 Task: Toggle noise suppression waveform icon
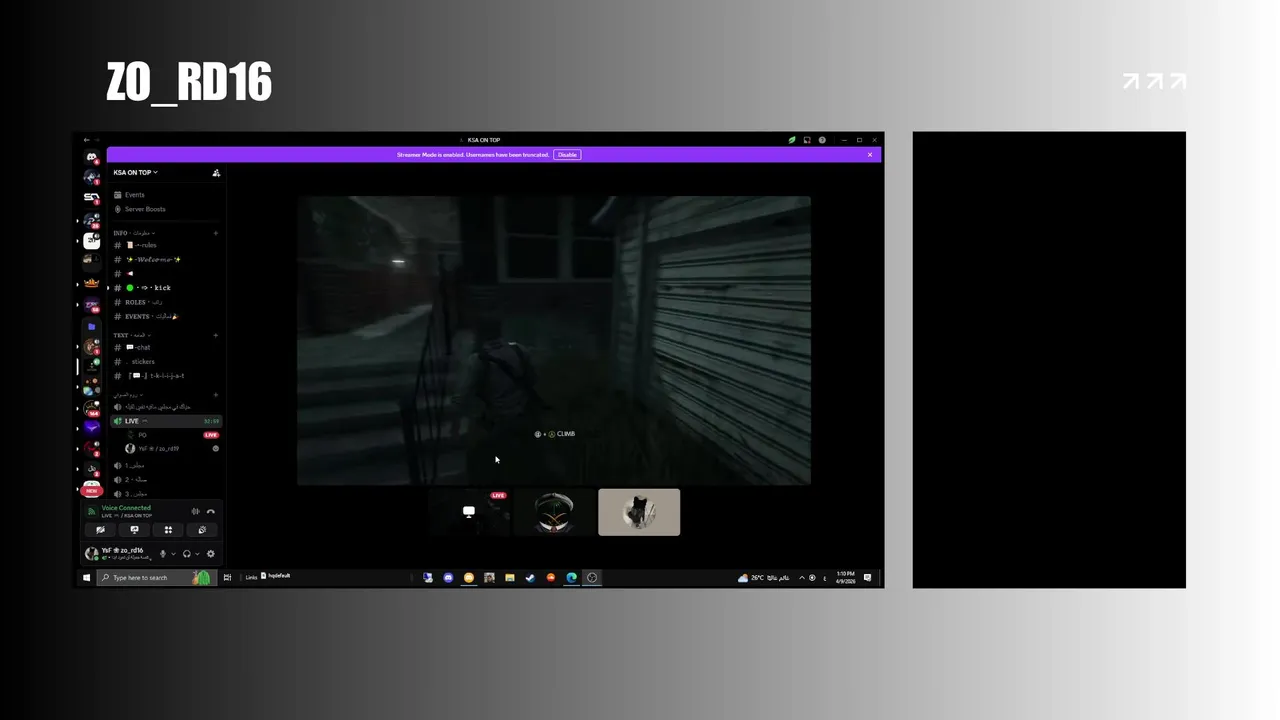pyautogui.click(x=195, y=511)
